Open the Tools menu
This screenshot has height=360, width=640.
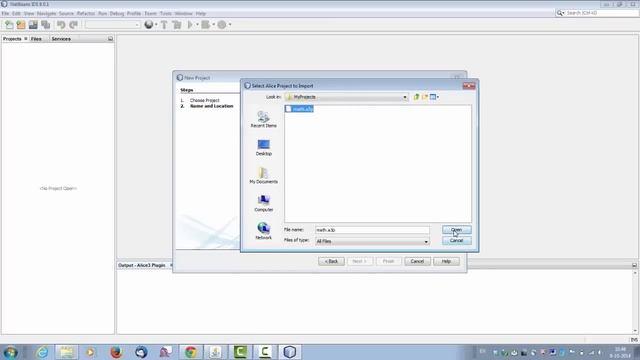pos(166,13)
